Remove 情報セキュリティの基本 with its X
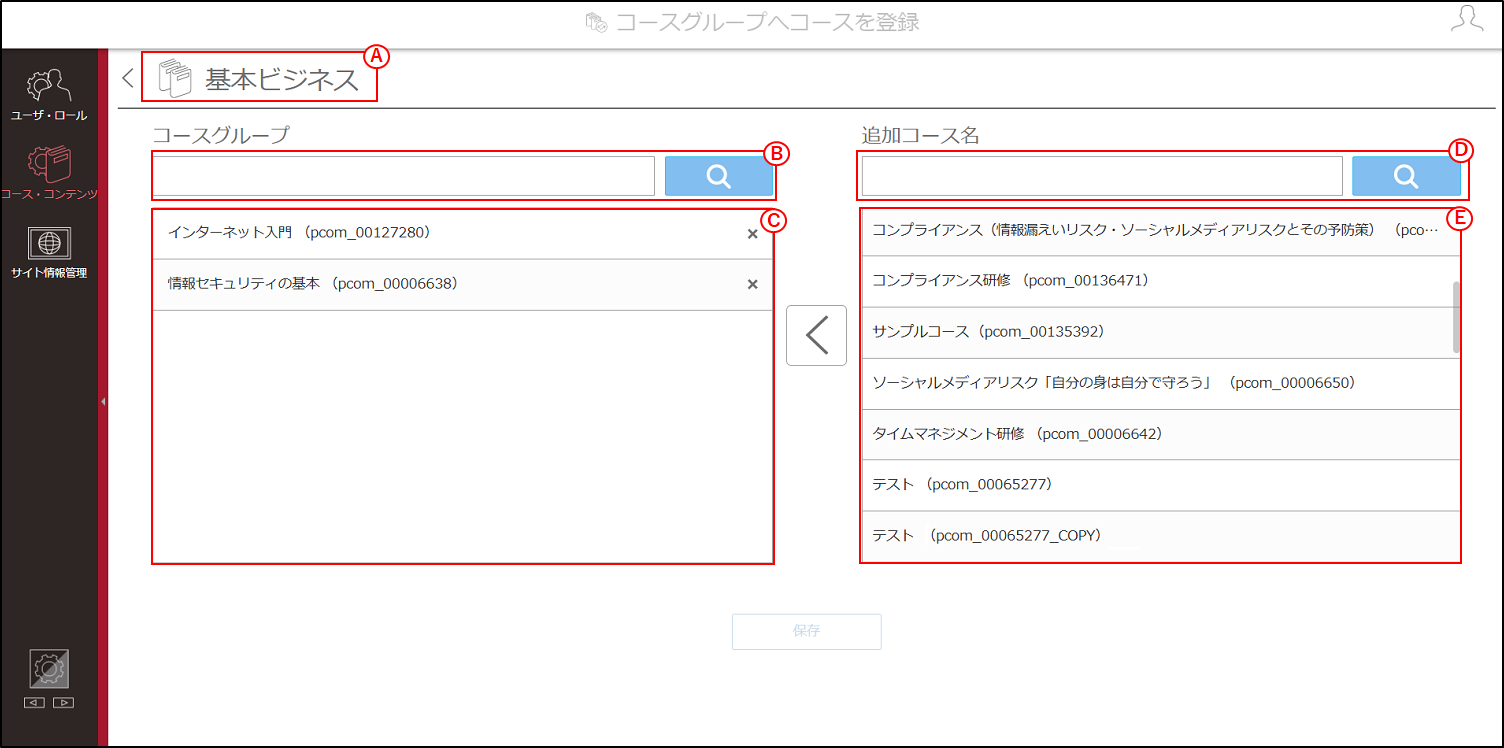 pyautogui.click(x=753, y=284)
